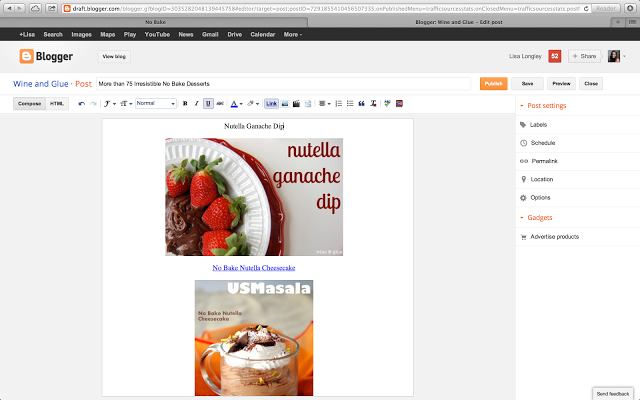Screen dimensions: 640x400
Task: Click the Publish button
Action: tap(493, 84)
